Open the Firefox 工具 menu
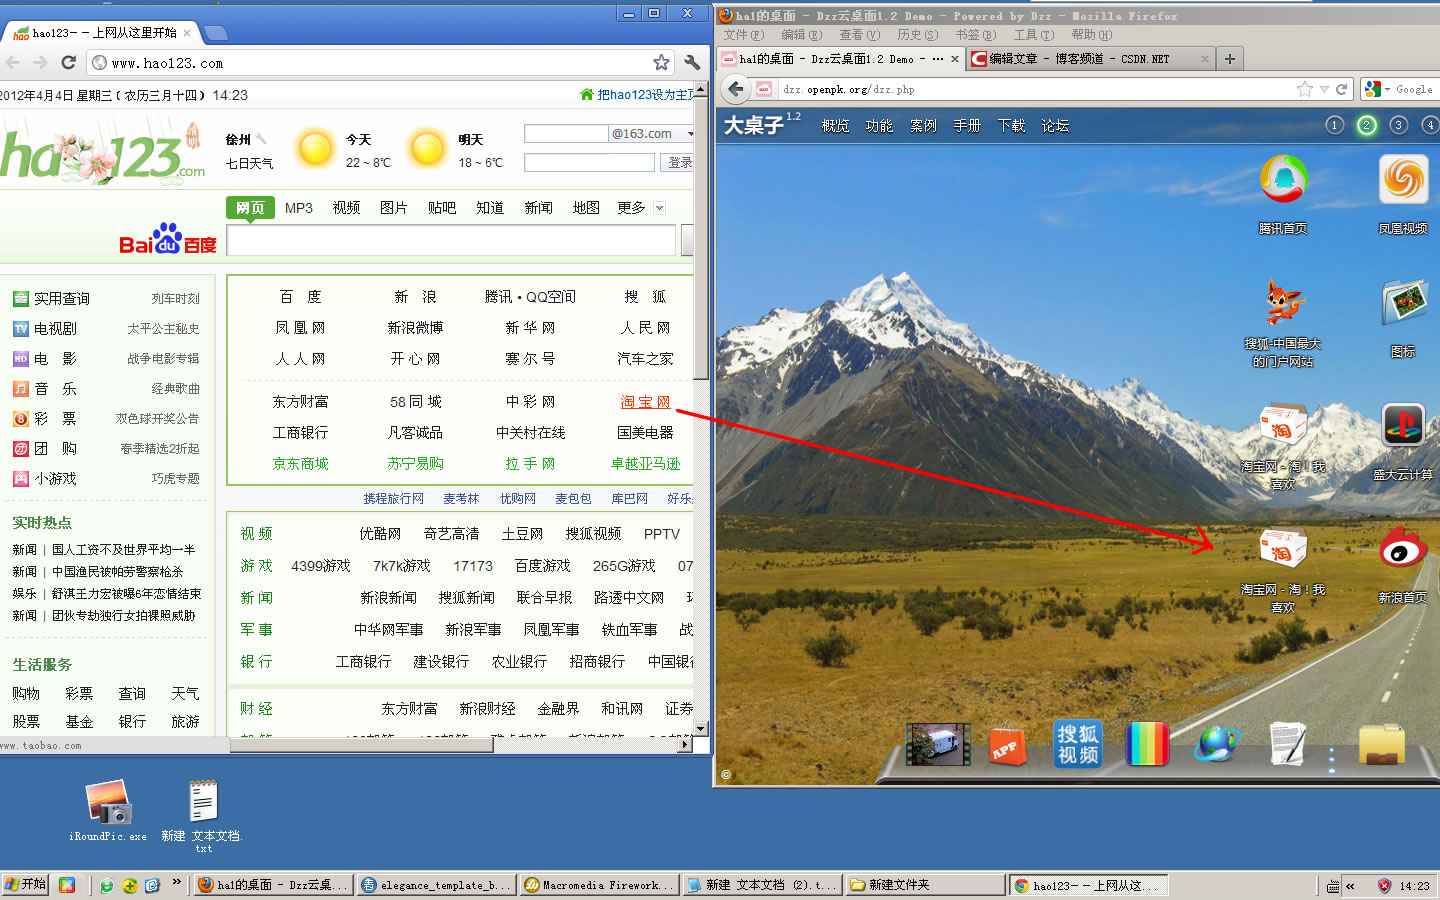 (1033, 35)
